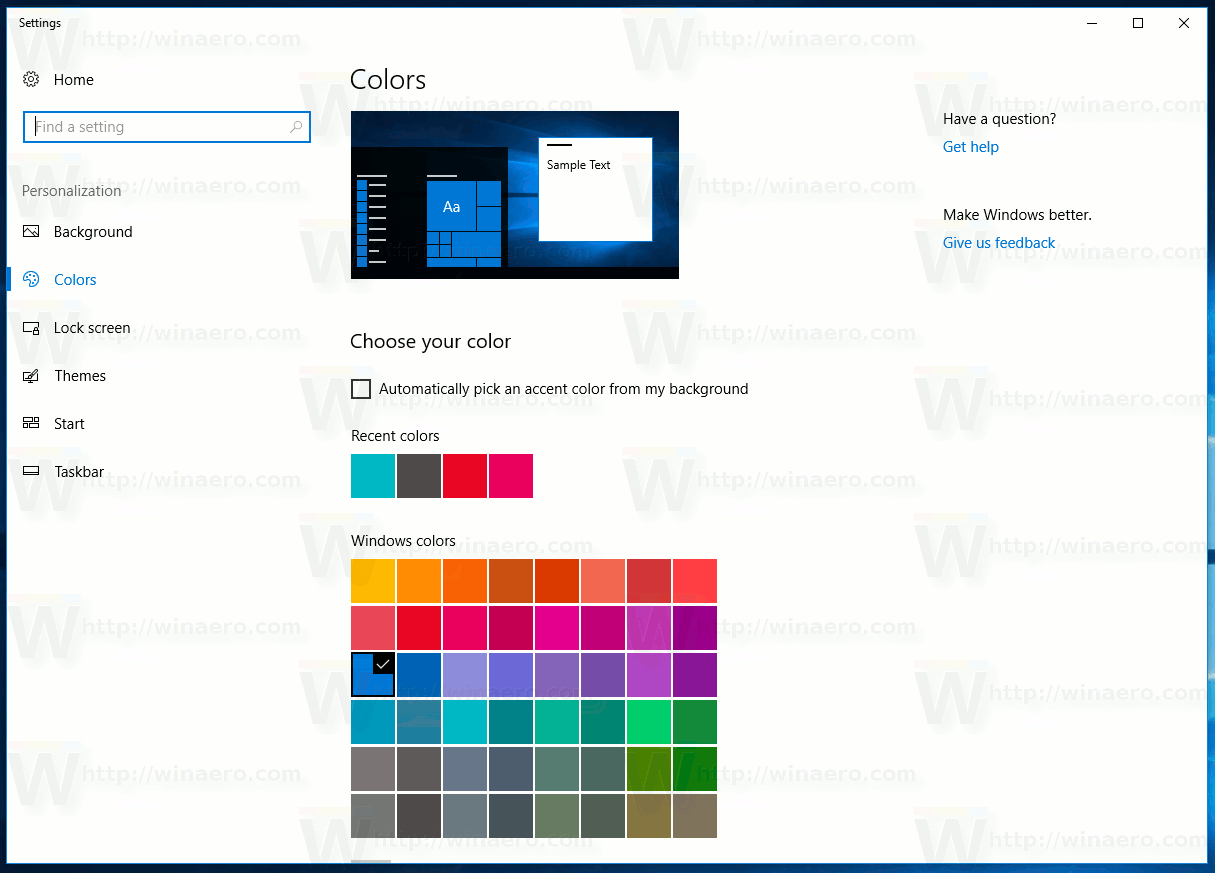Pick the dark gray recent color
The height and width of the screenshot is (873, 1215).
pos(419,476)
